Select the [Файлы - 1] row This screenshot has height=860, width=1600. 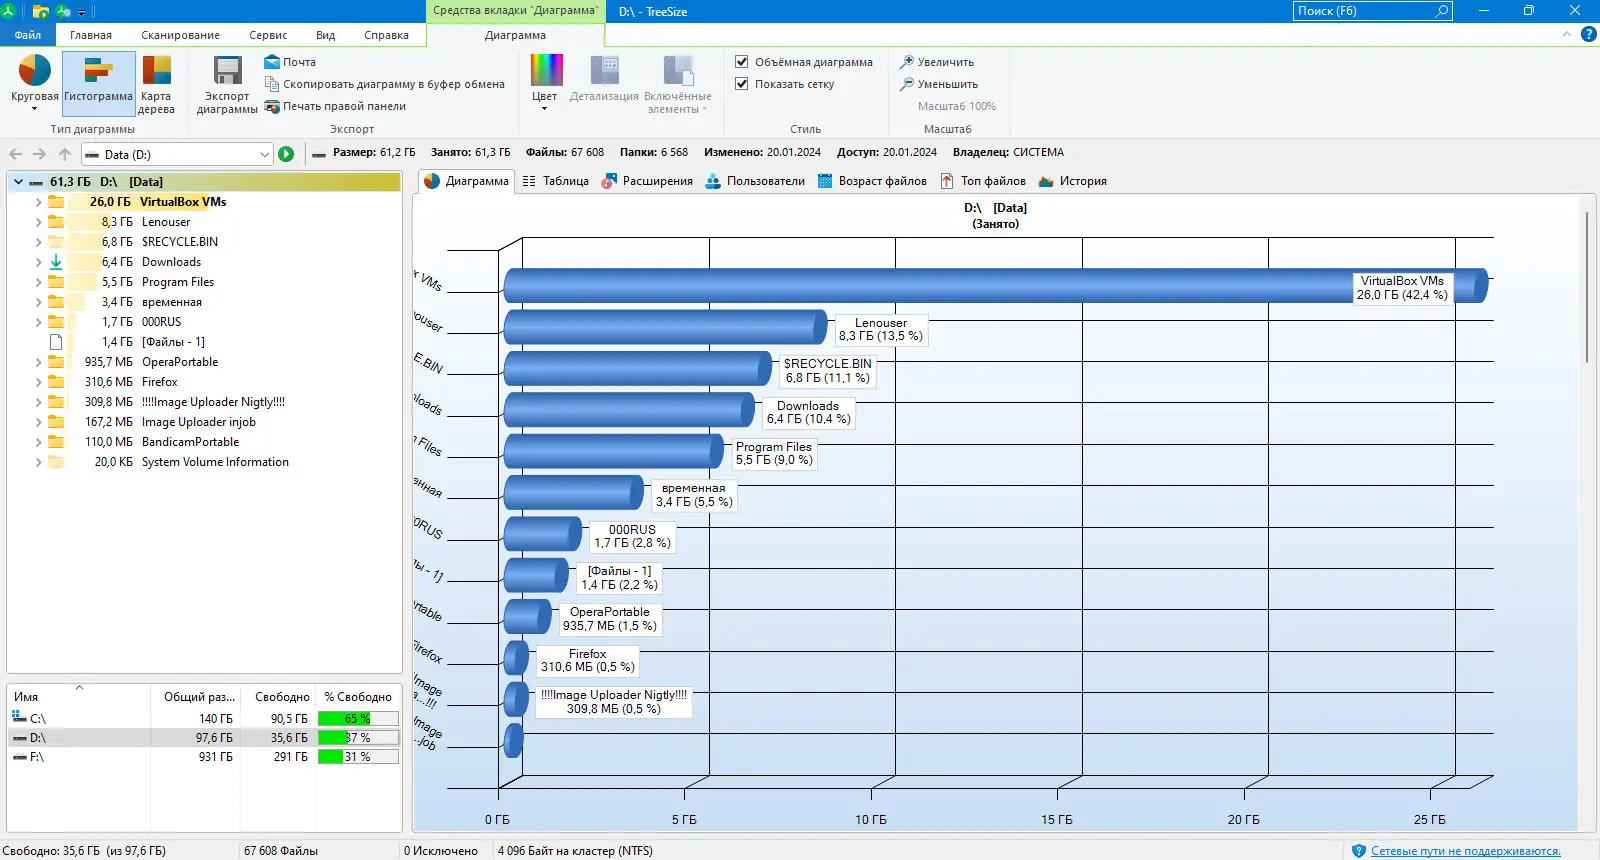pyautogui.click(x=204, y=342)
